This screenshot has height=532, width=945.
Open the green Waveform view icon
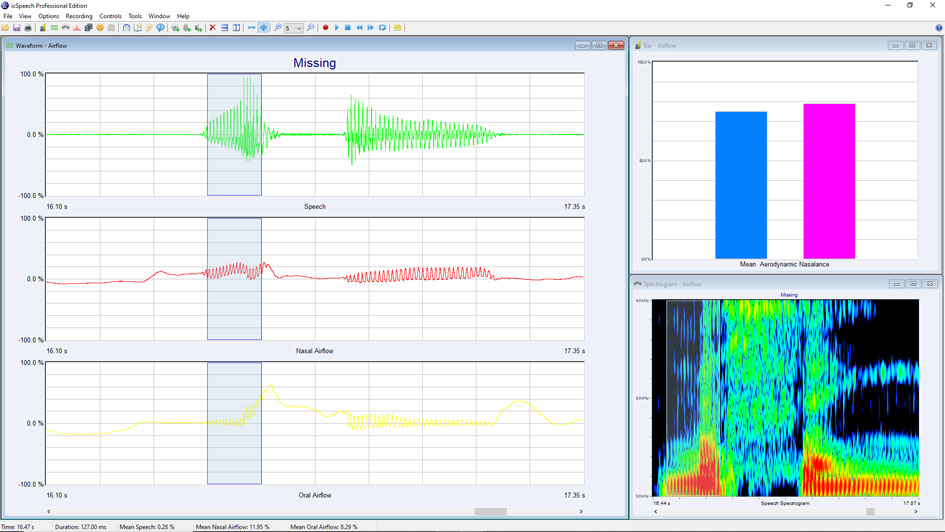pyautogui.click(x=54, y=28)
